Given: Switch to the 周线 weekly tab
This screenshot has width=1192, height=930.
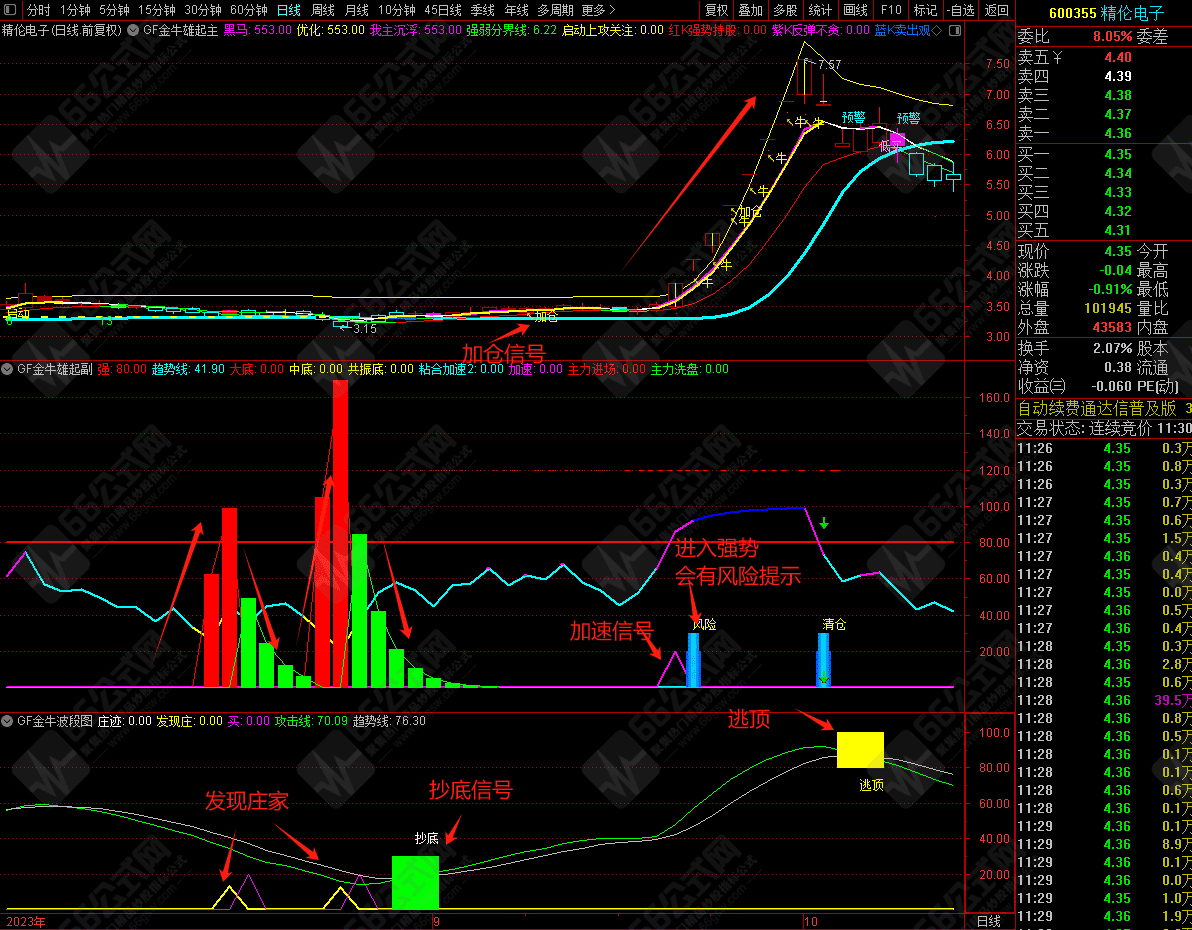Looking at the screenshot, I should point(323,10).
